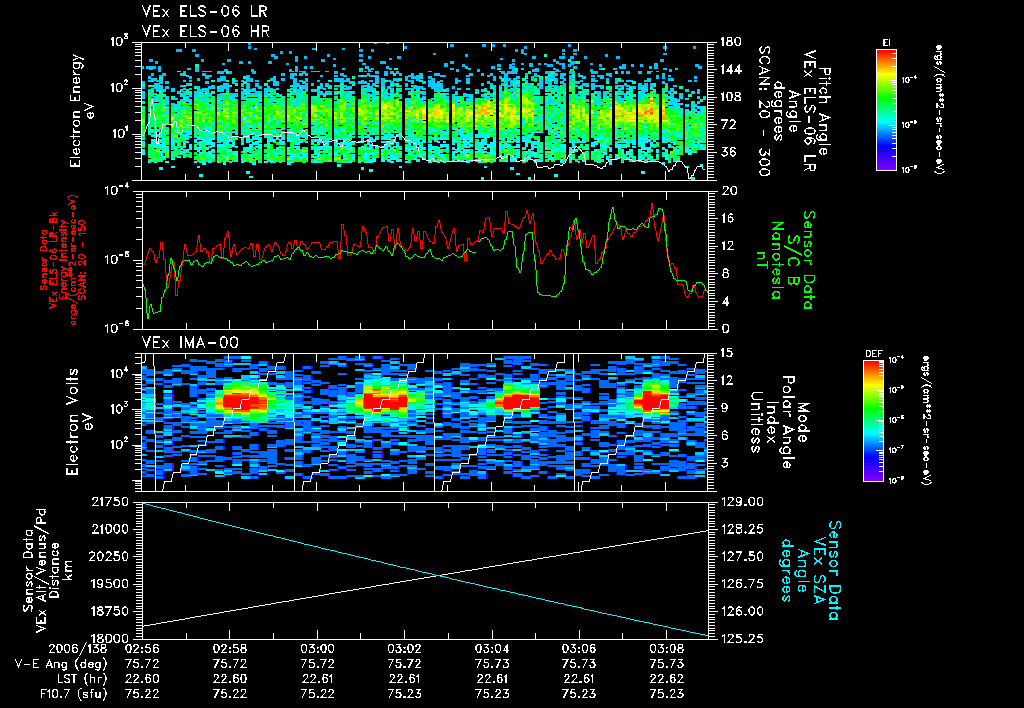Click the '125.25' SZA tick label

coord(741,639)
